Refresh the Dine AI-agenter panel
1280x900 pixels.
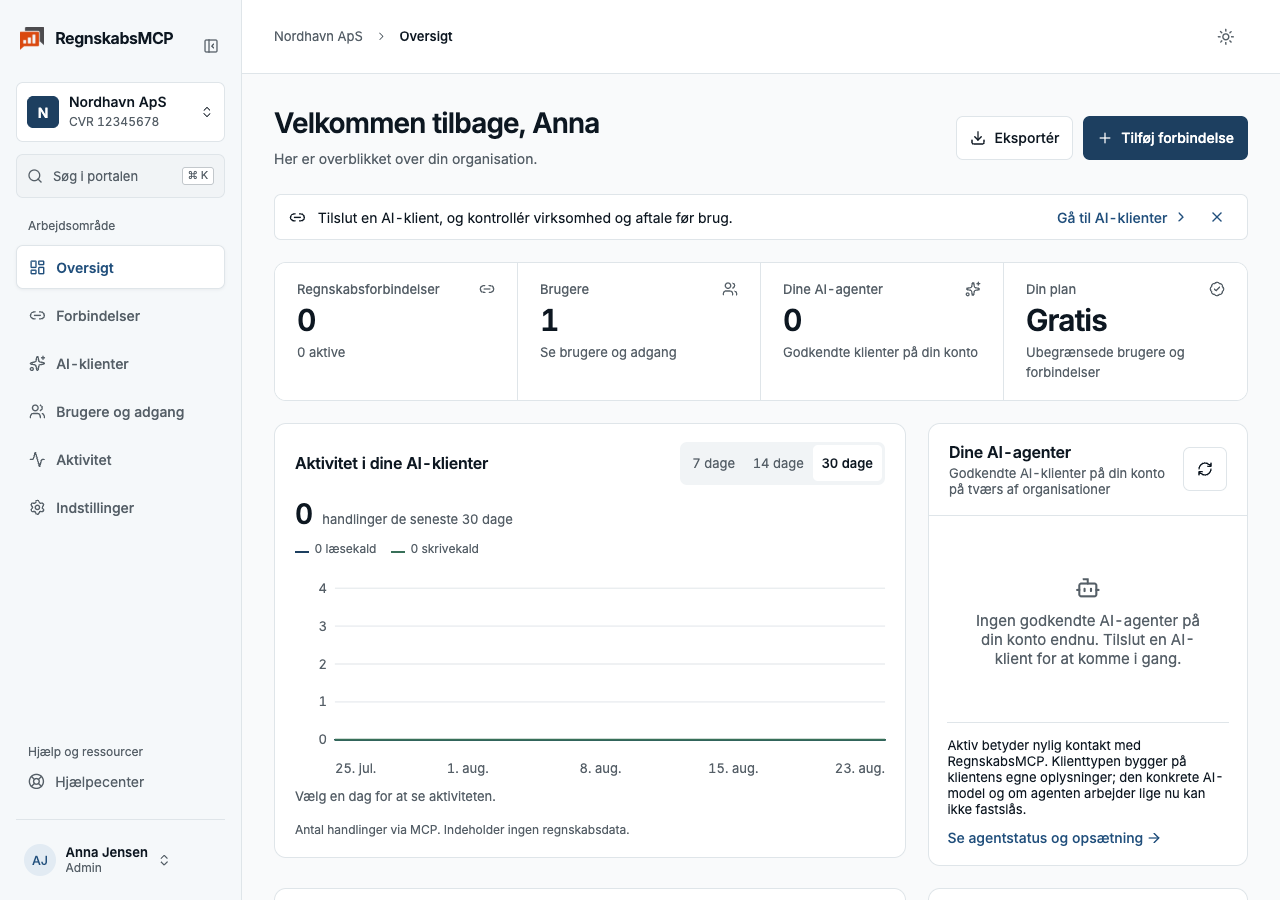pyautogui.click(x=1205, y=469)
